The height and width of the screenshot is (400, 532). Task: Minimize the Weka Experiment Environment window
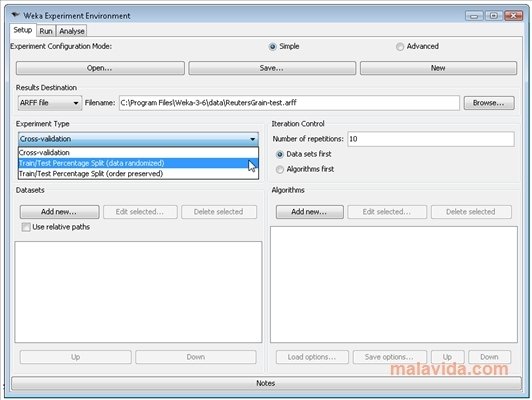[474, 16]
